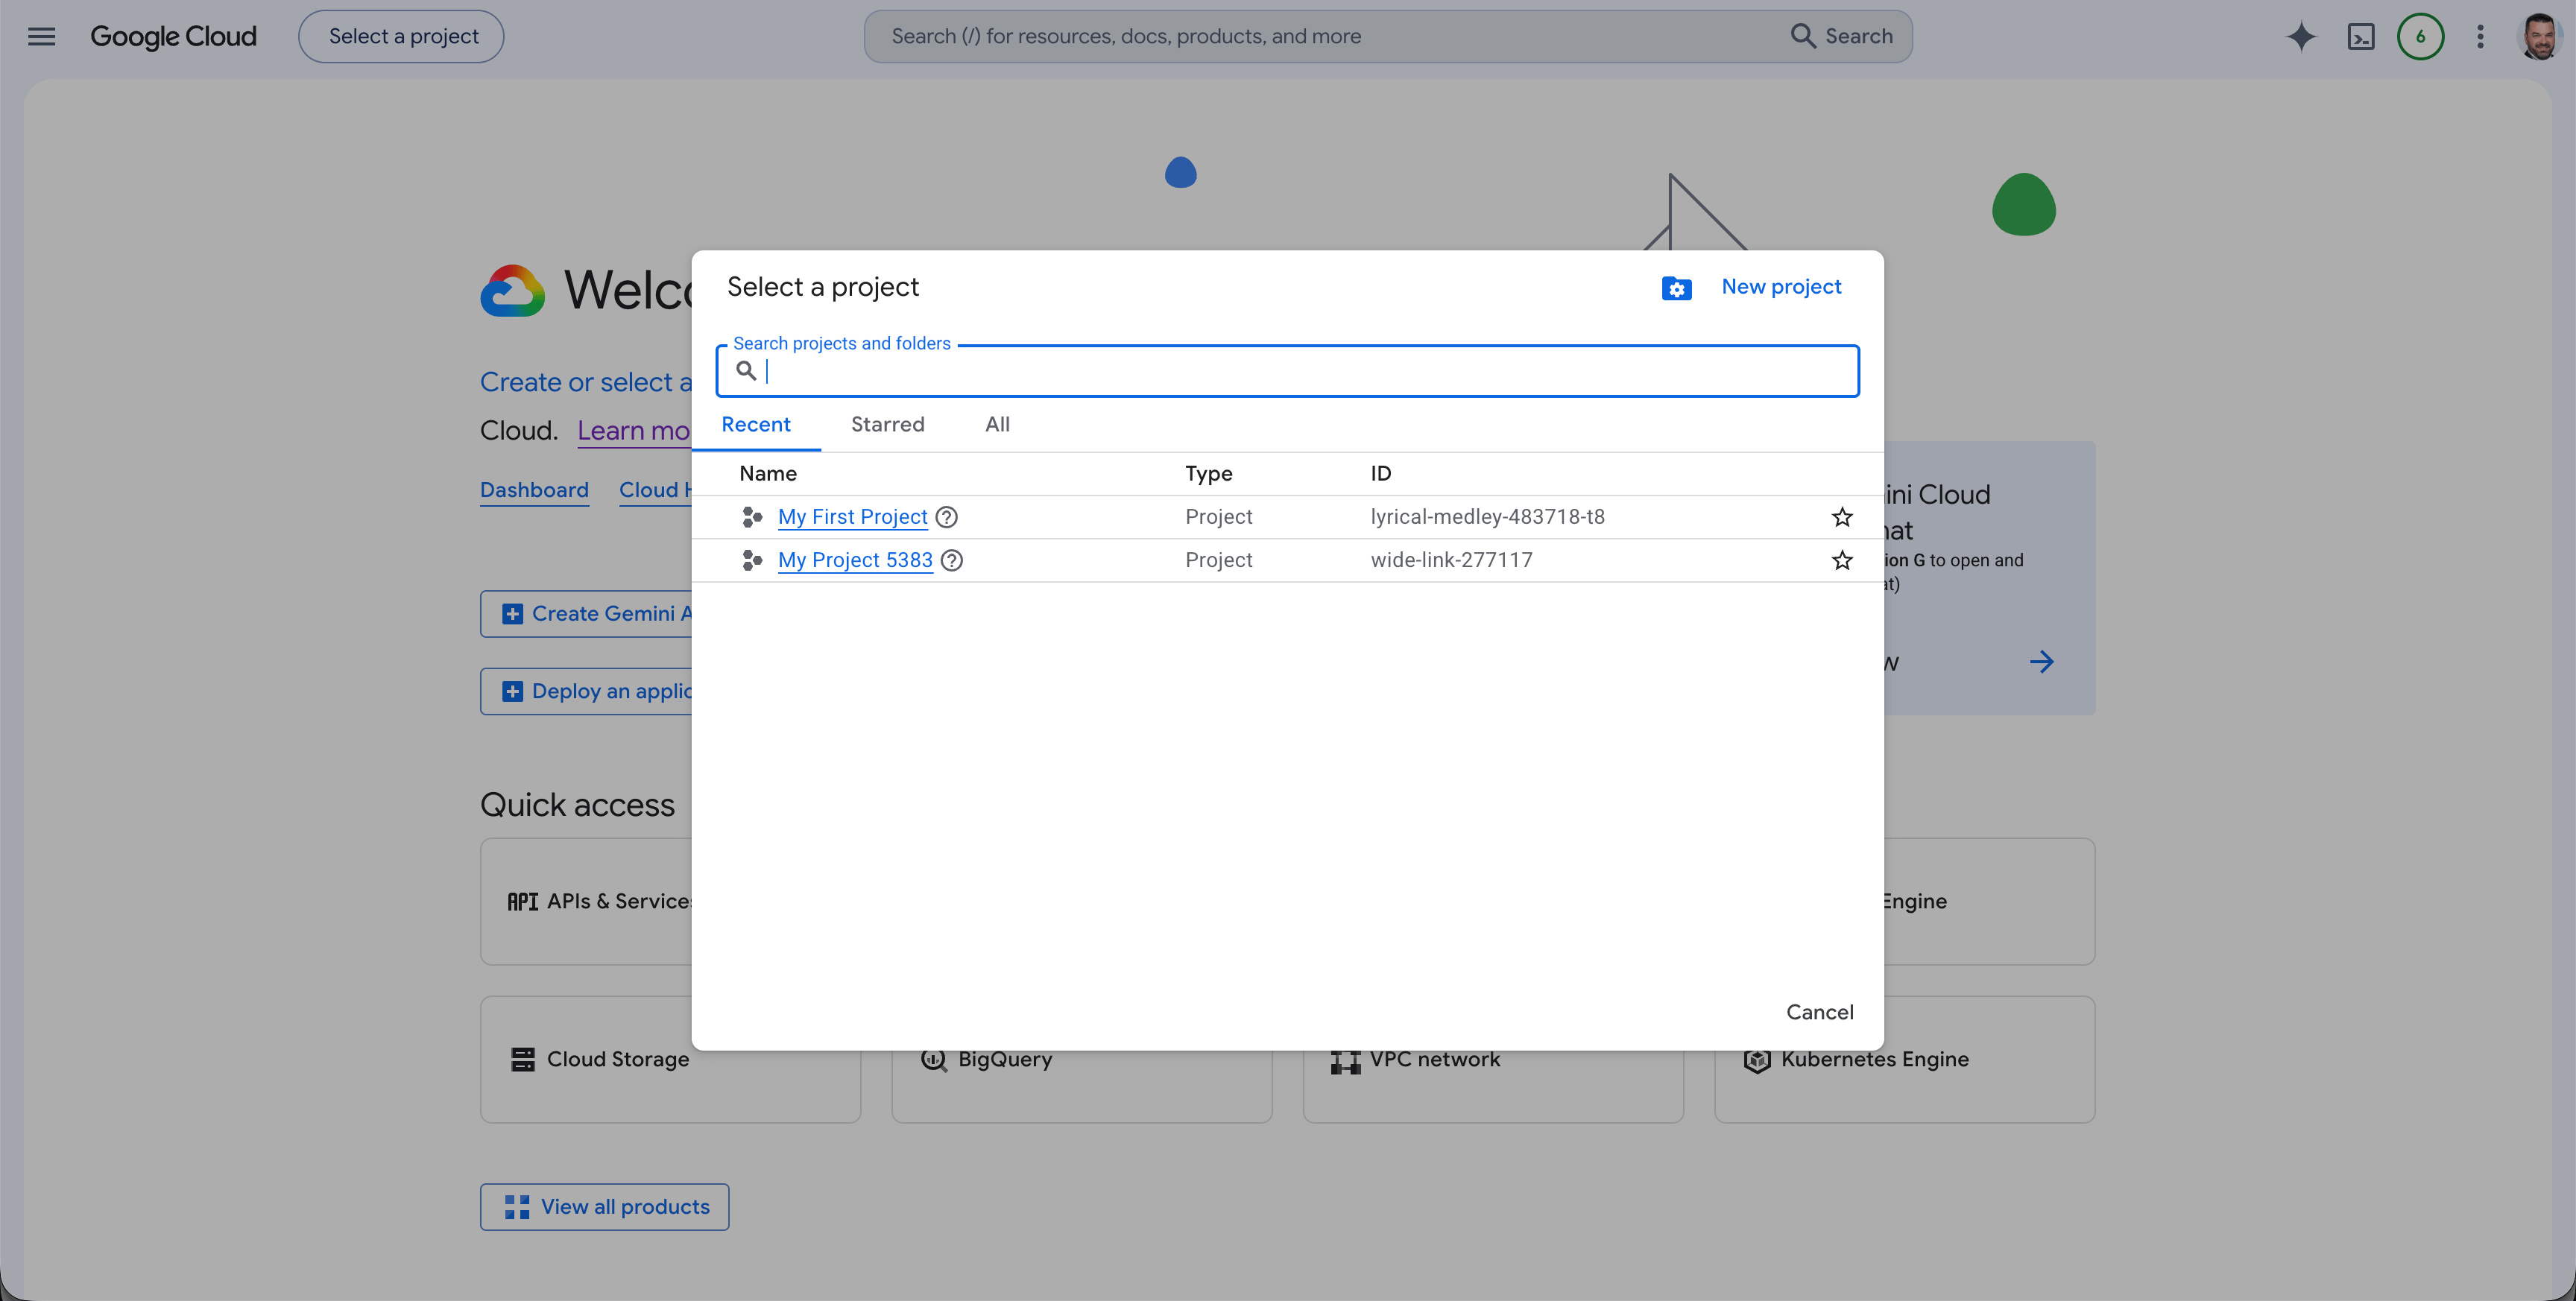Click the Cloud Storage icon in Quick access

[523, 1059]
